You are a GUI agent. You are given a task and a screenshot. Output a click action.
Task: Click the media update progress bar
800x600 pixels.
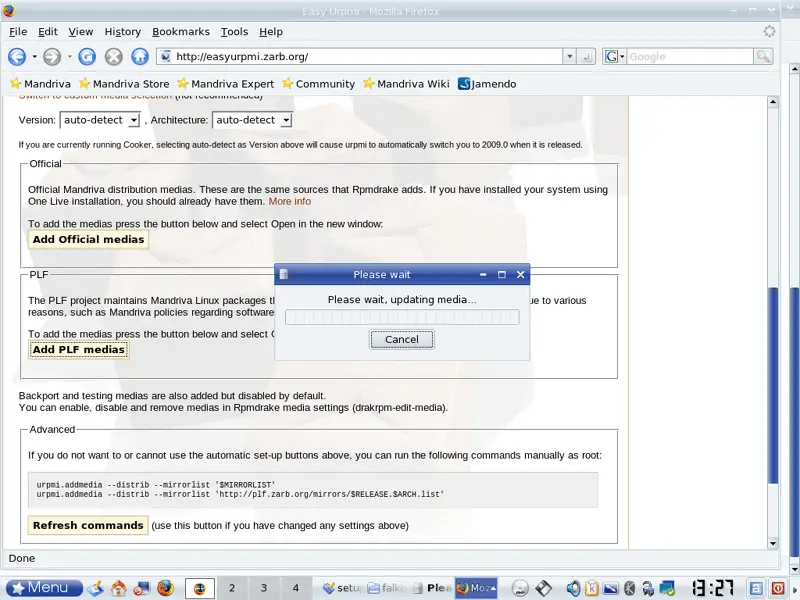pos(402,317)
